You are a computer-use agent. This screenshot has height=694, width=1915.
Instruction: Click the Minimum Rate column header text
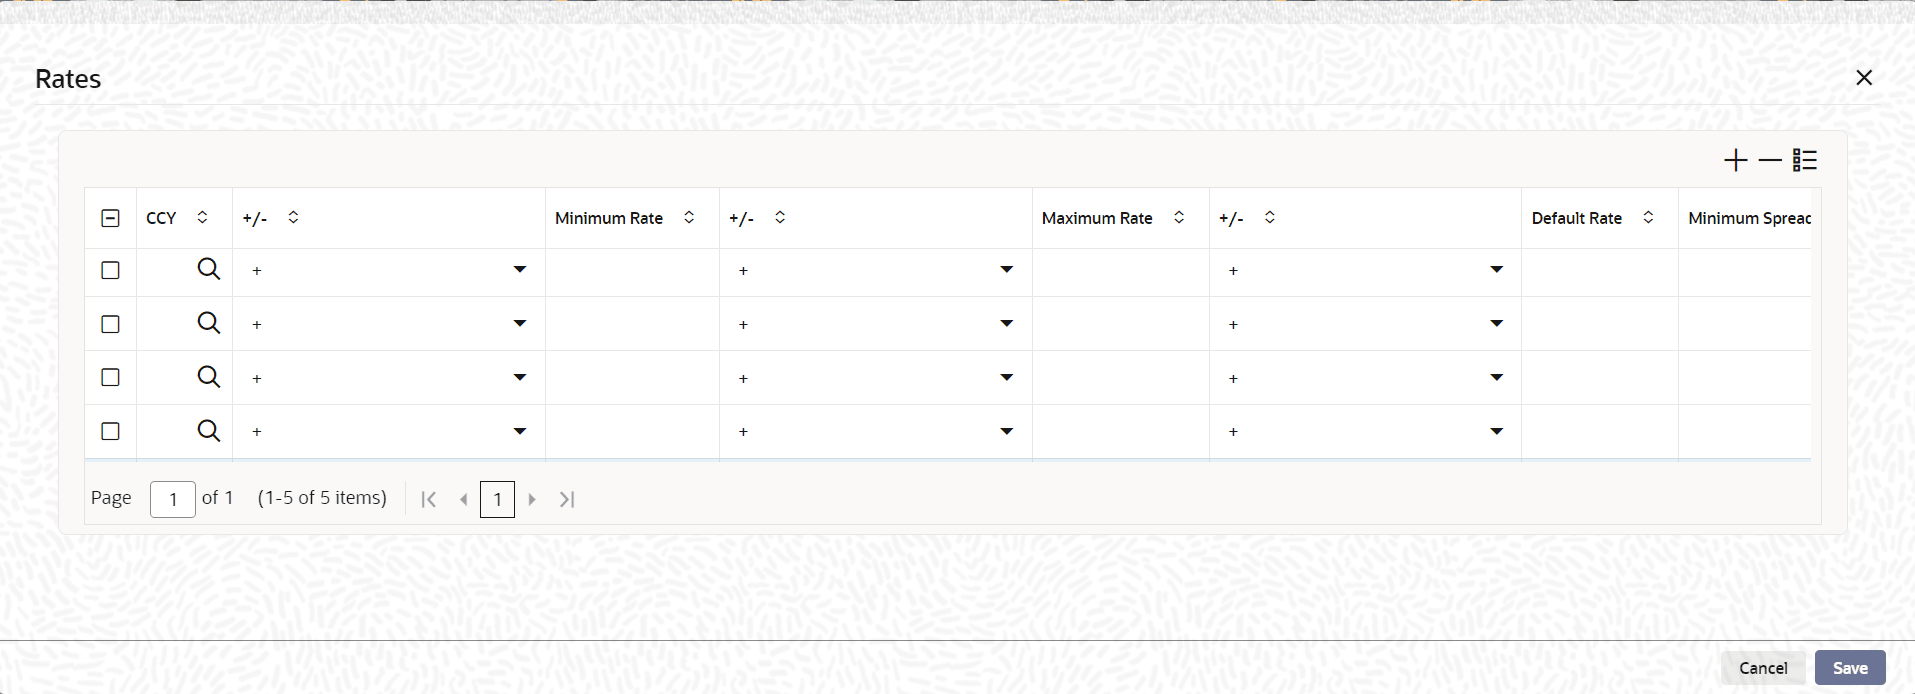coord(609,218)
